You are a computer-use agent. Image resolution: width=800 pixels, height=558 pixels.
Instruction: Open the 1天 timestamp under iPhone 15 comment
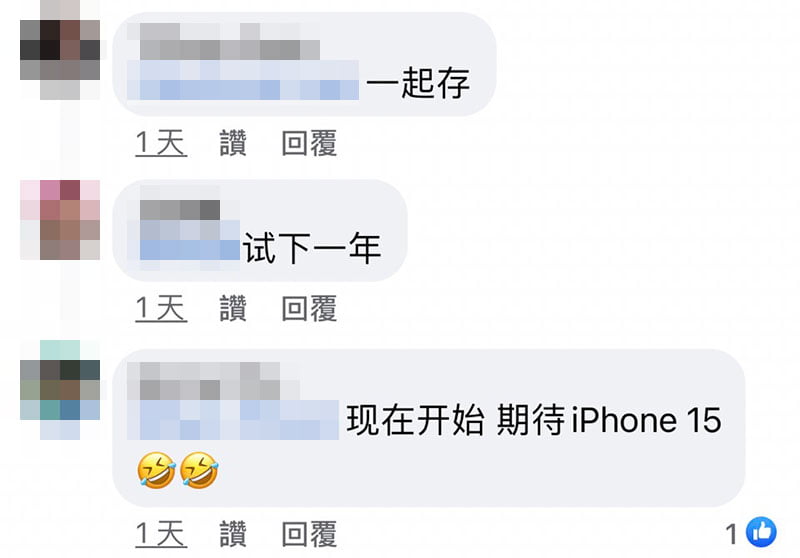pyautogui.click(x=161, y=534)
